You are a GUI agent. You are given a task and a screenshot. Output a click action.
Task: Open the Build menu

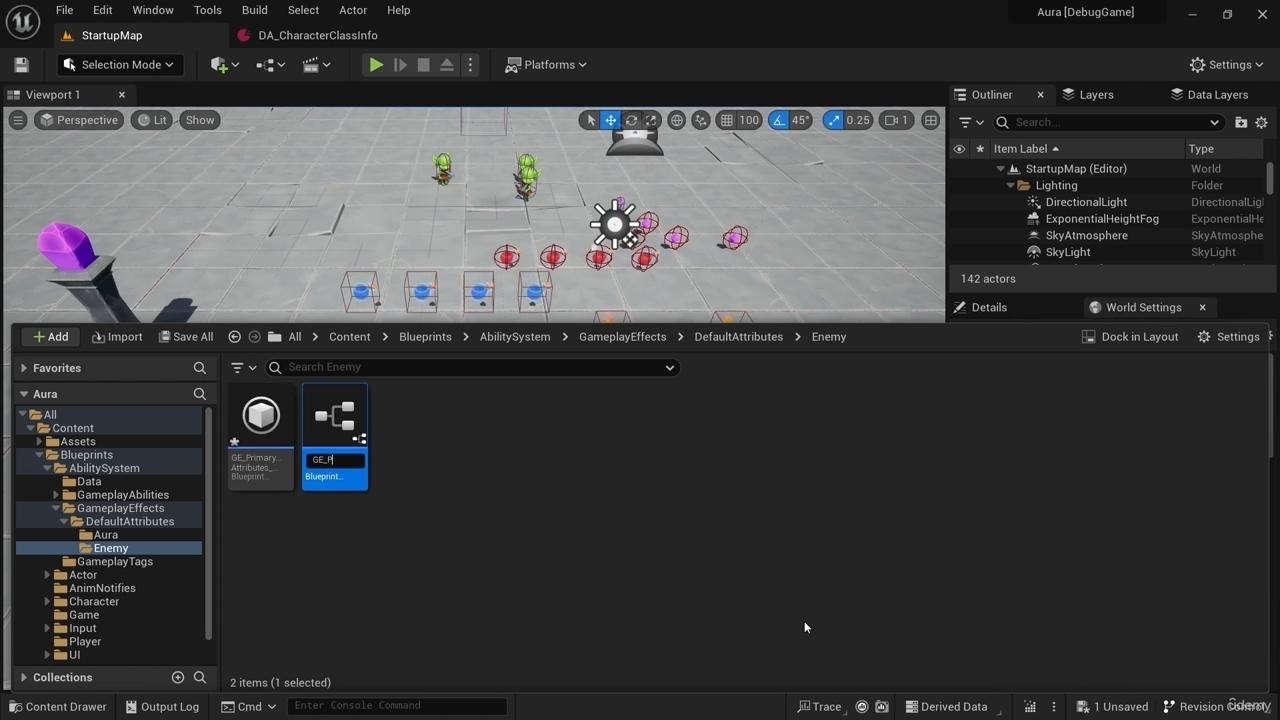(x=255, y=10)
